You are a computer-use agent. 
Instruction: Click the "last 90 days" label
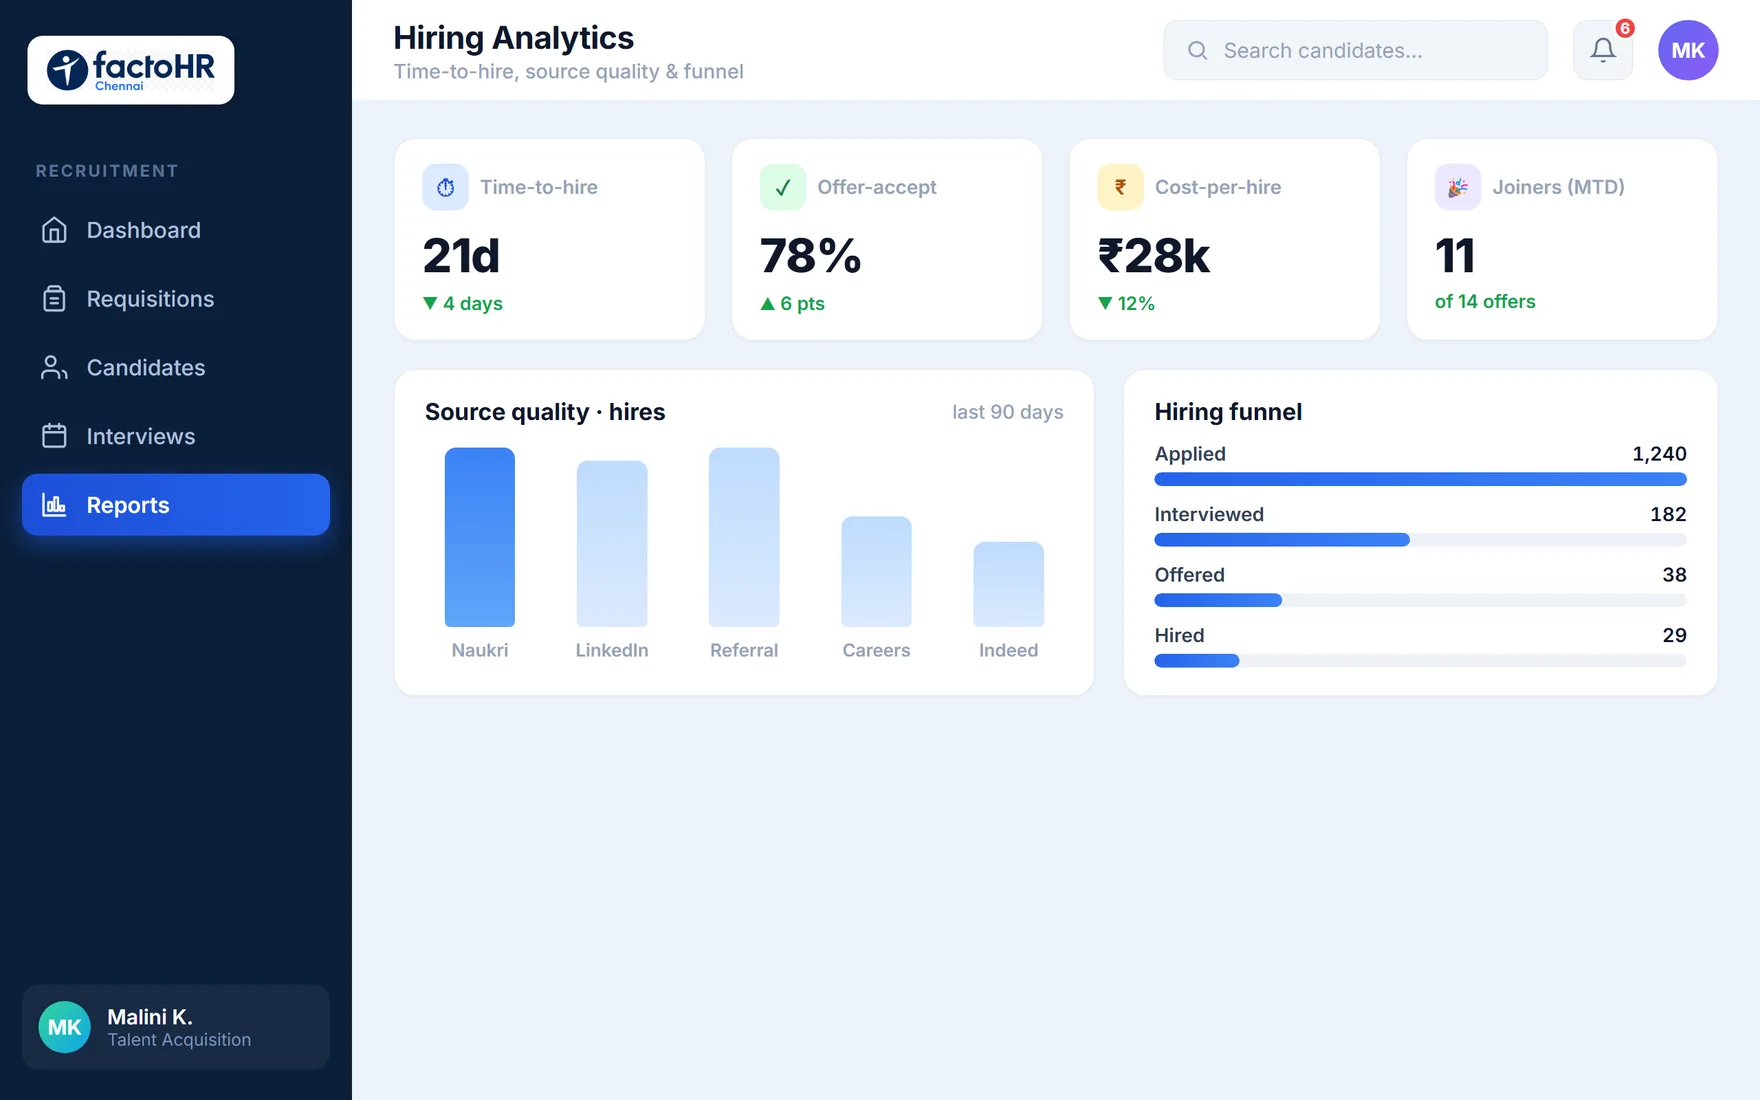click(1007, 412)
